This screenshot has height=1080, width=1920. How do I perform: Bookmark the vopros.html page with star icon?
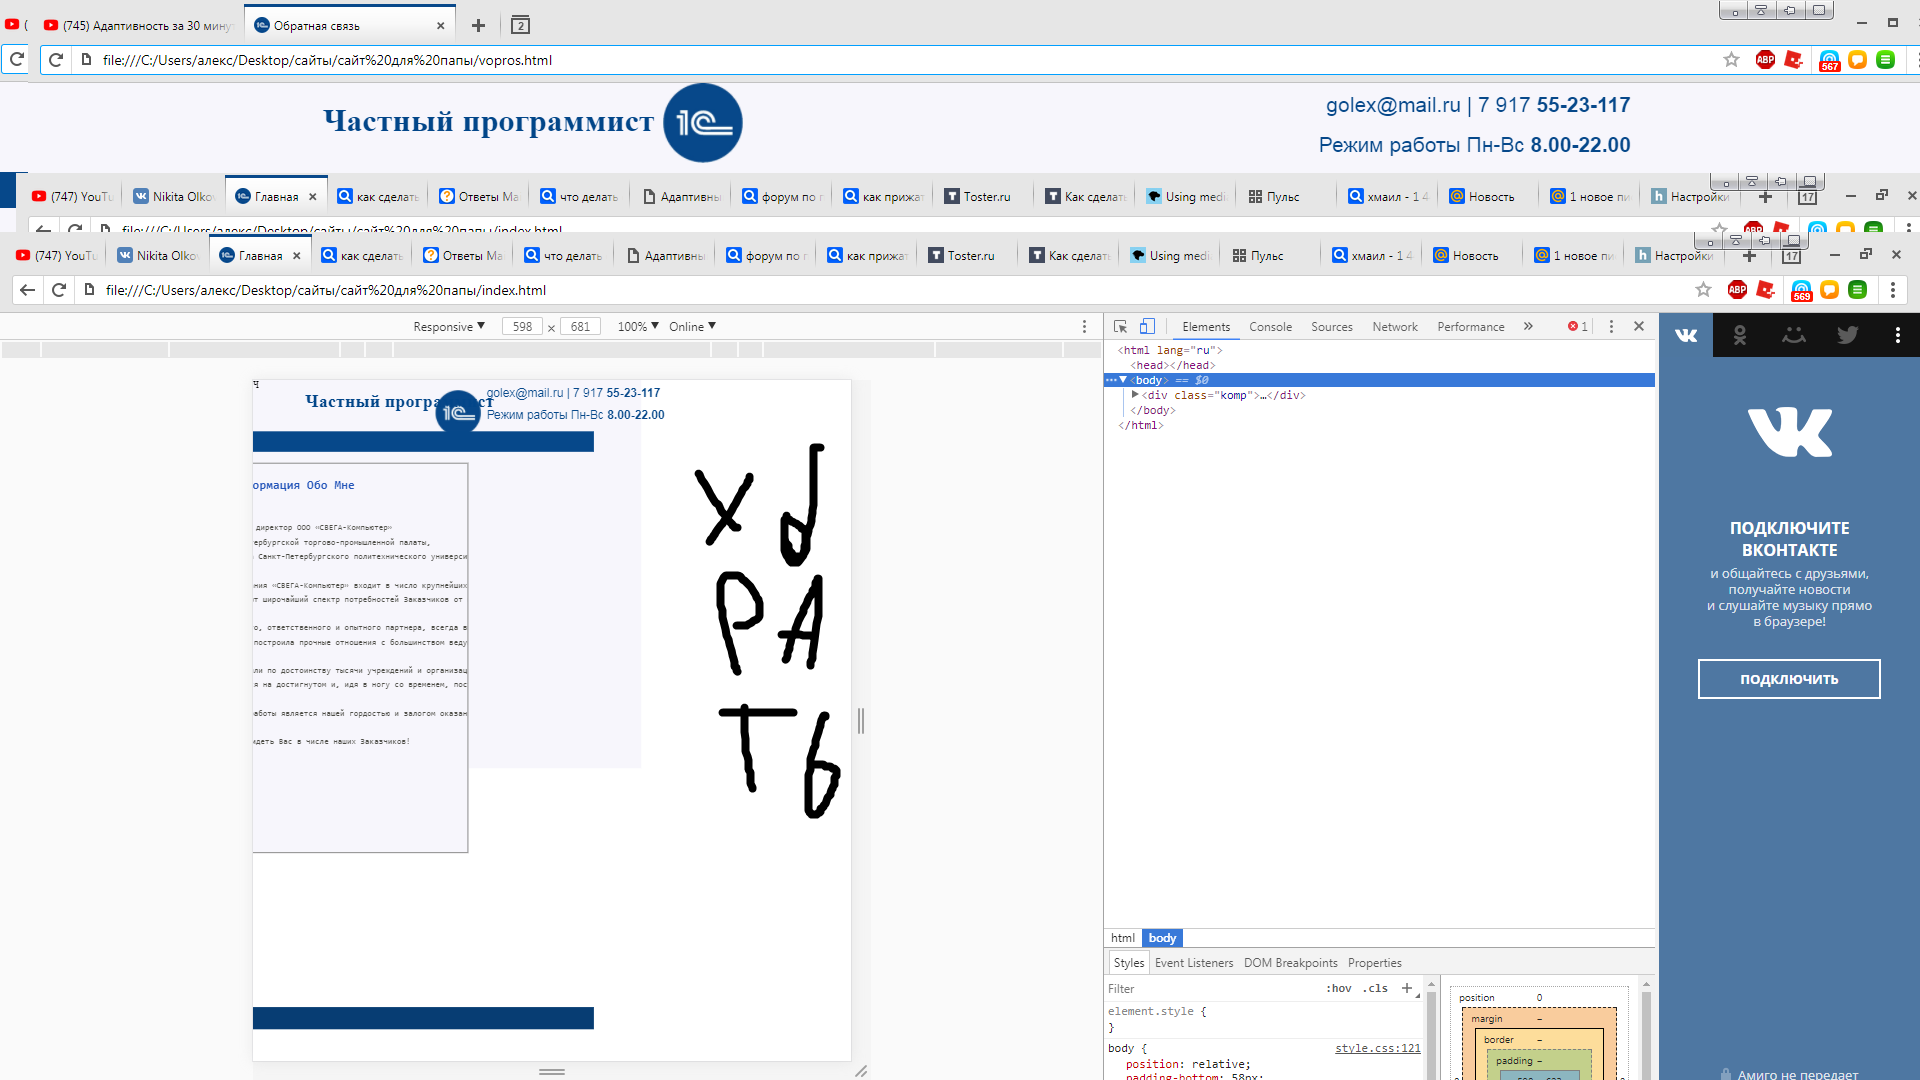tap(1731, 60)
